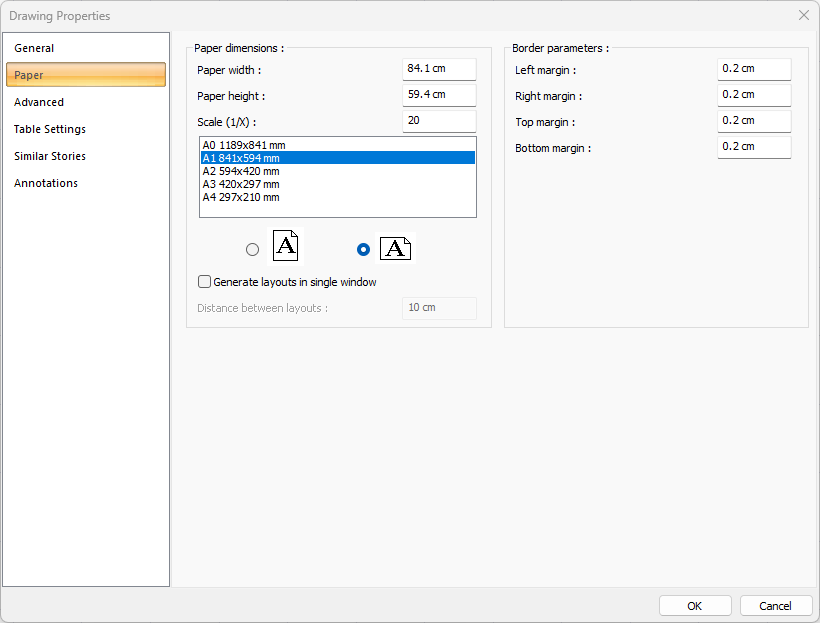The image size is (820, 623).
Task: Go to the Similar Stories section
Action: [x=50, y=156]
